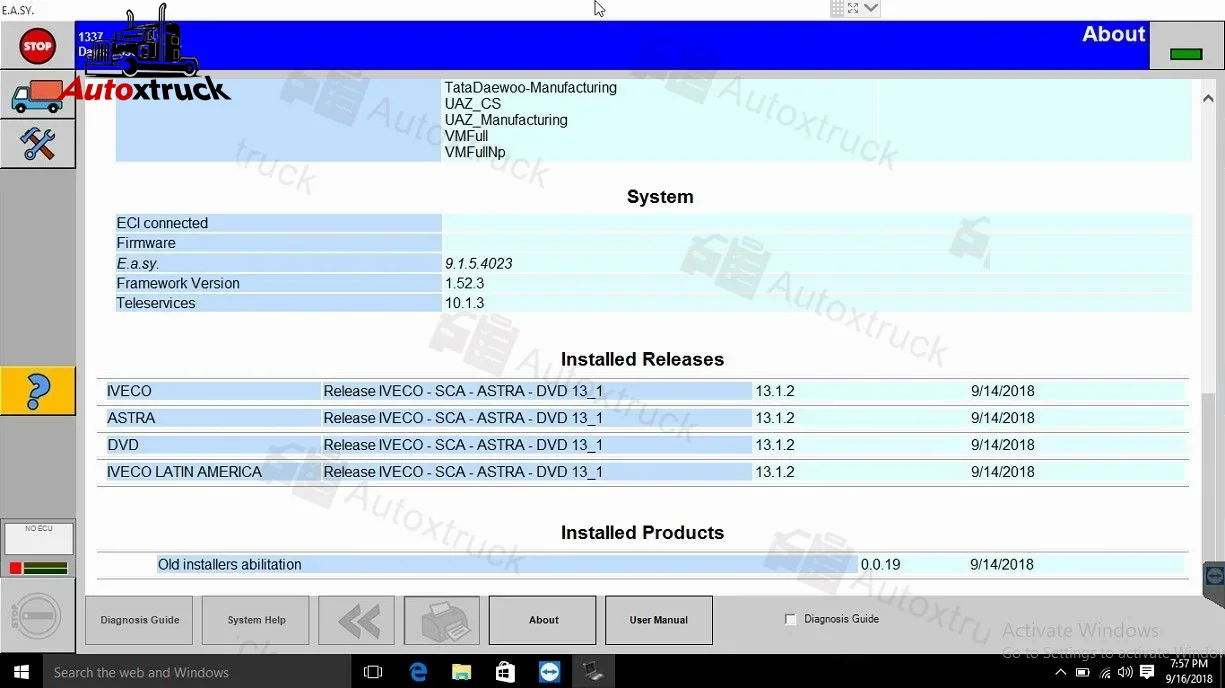Select the yellow question mark help icon
Viewport: 1225px width, 688px height.
(x=37, y=391)
